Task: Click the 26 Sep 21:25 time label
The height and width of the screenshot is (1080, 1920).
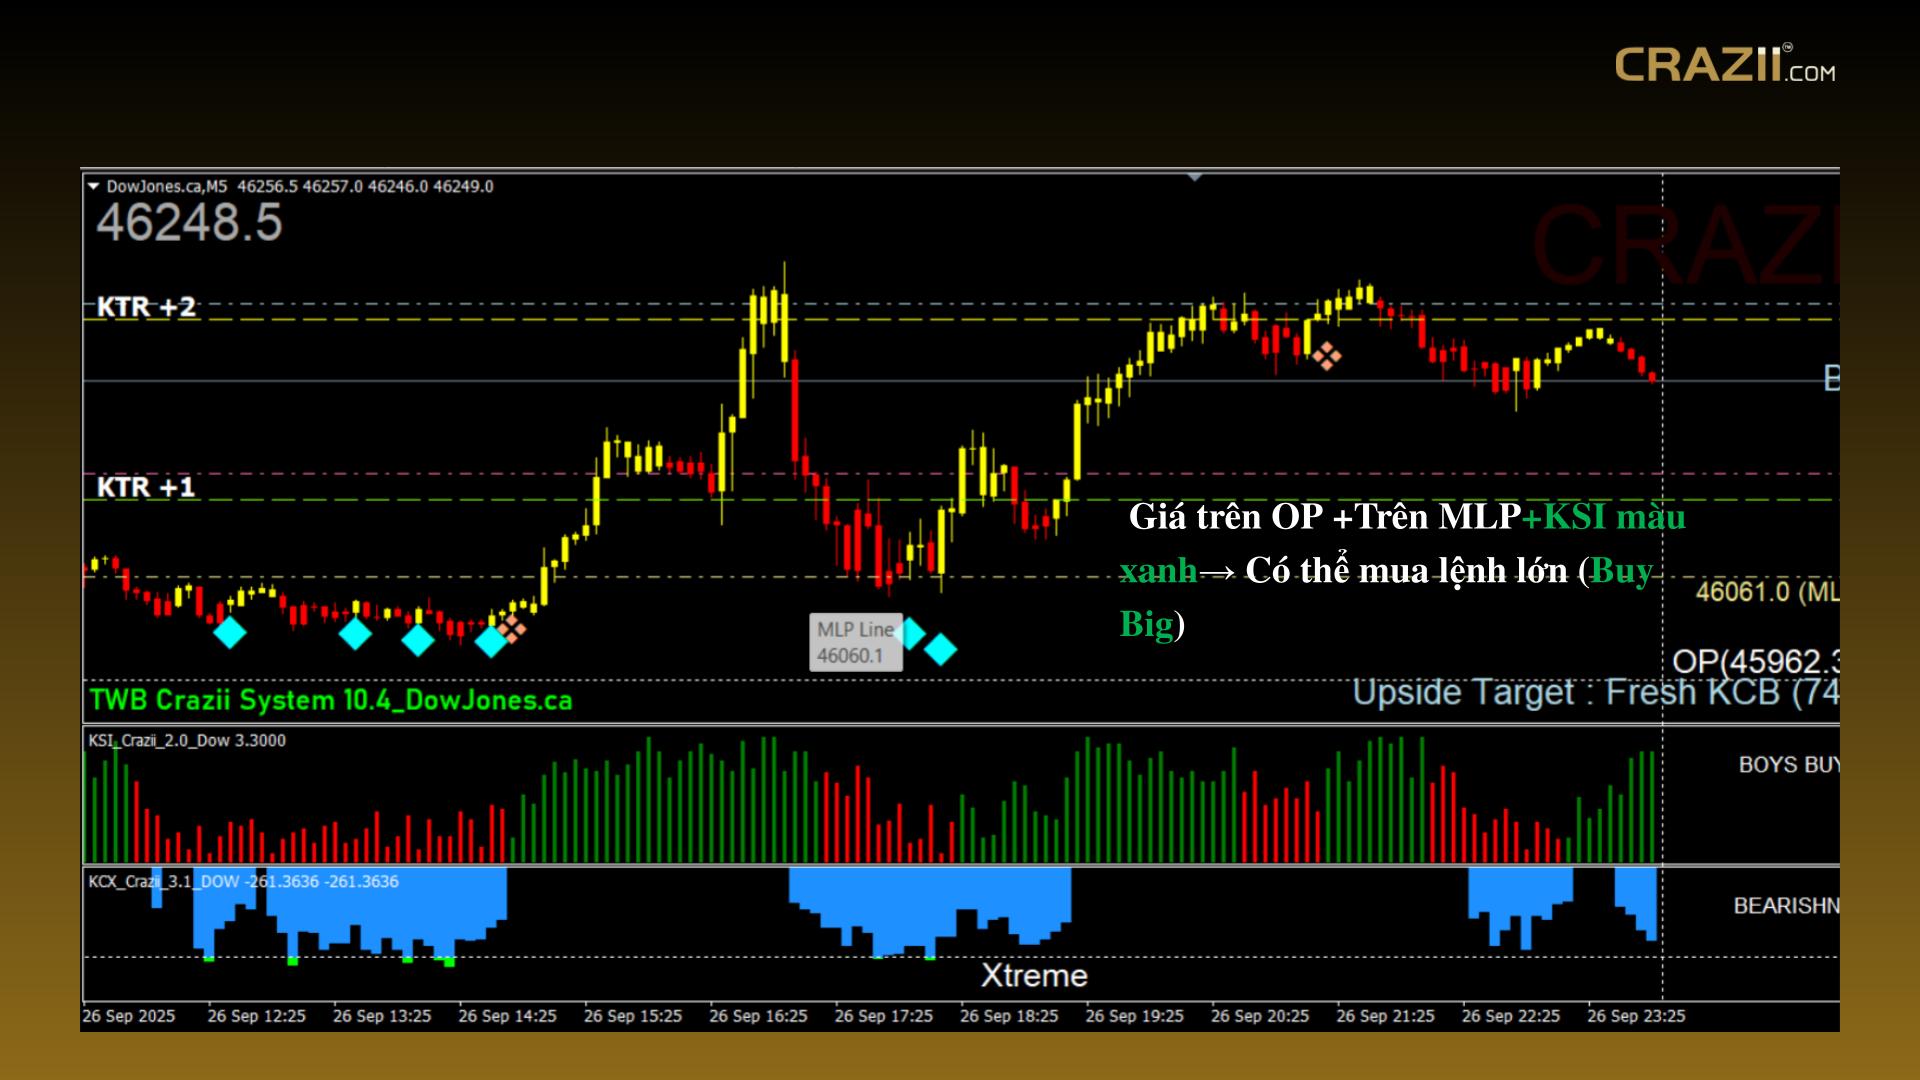Action: 1386,1016
